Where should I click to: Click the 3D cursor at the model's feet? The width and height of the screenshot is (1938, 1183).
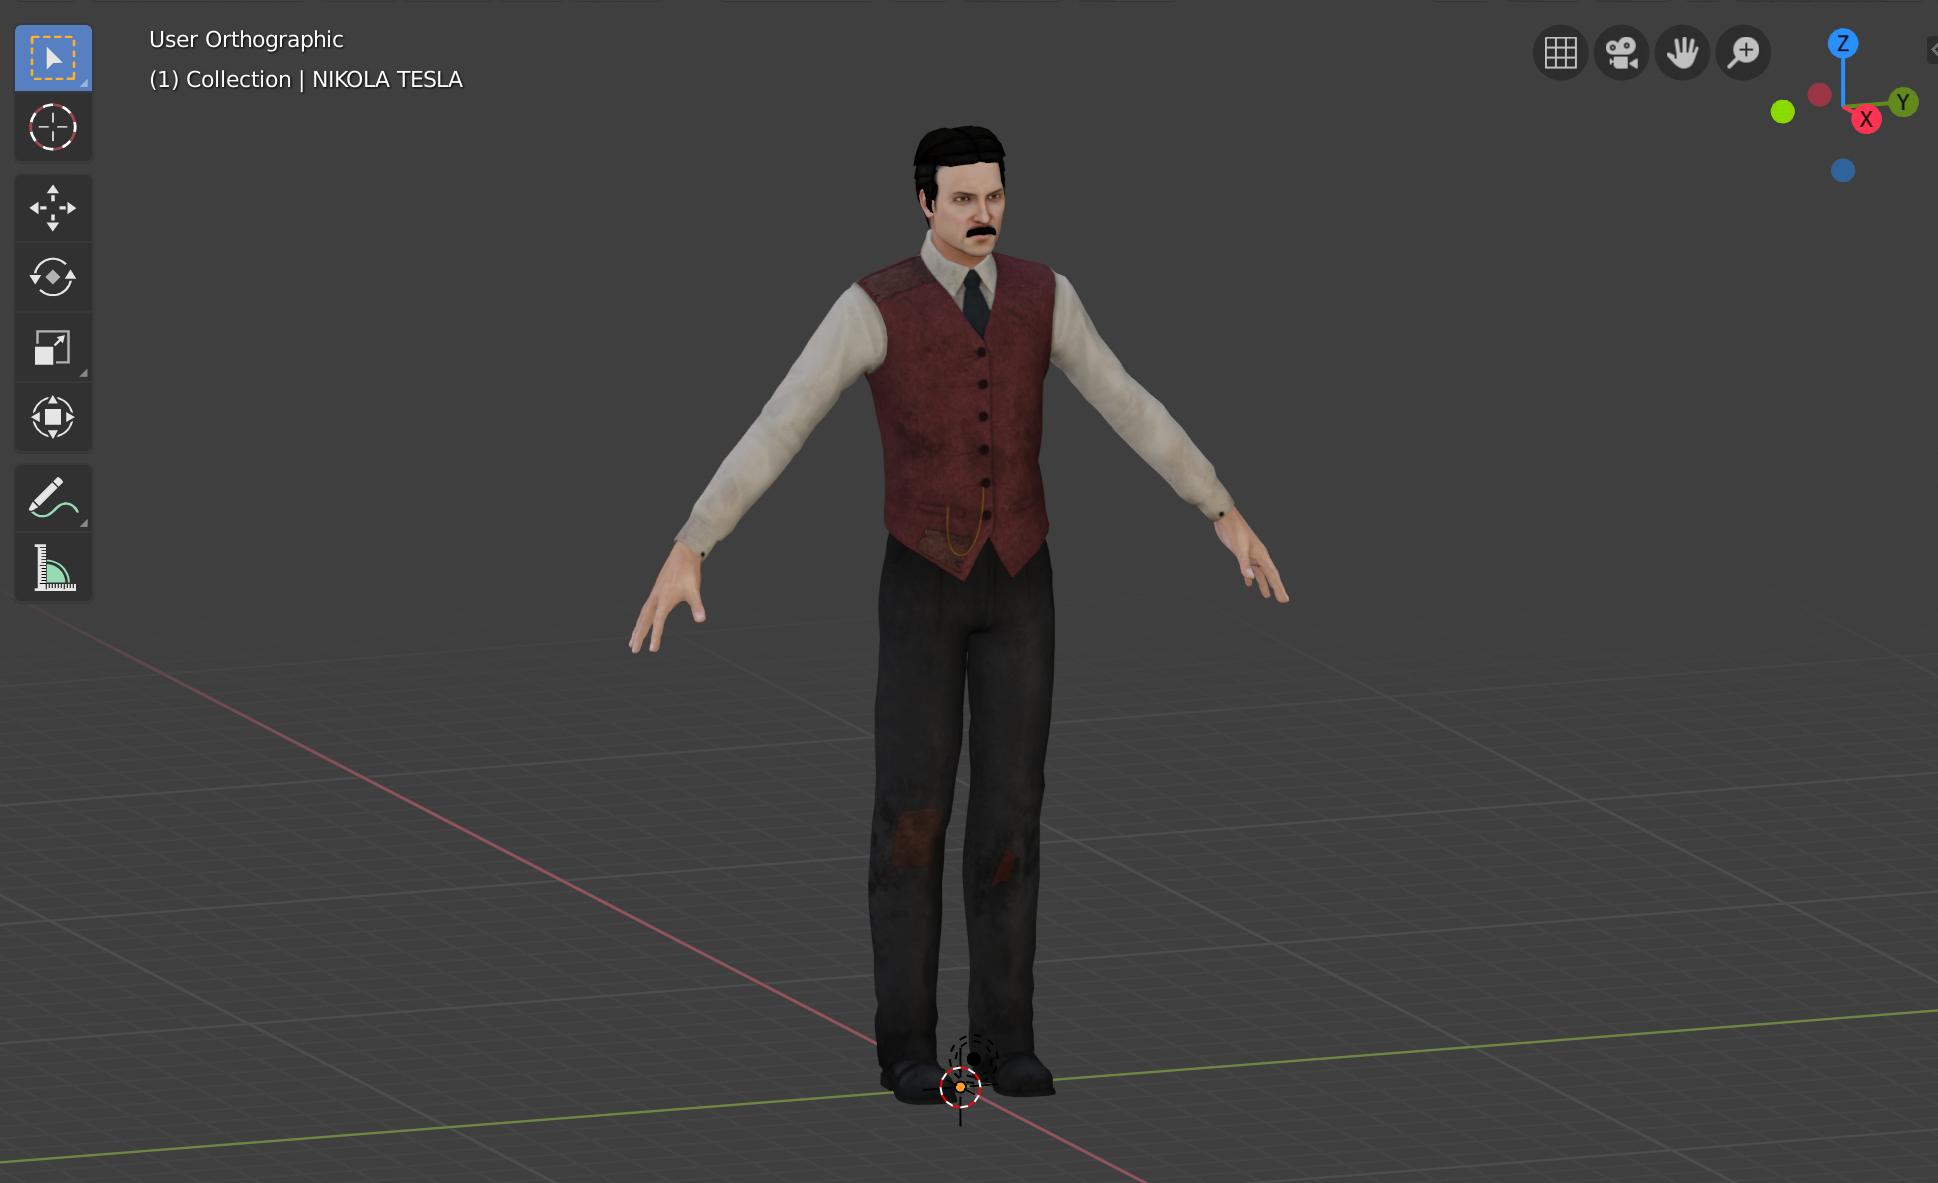[960, 1087]
